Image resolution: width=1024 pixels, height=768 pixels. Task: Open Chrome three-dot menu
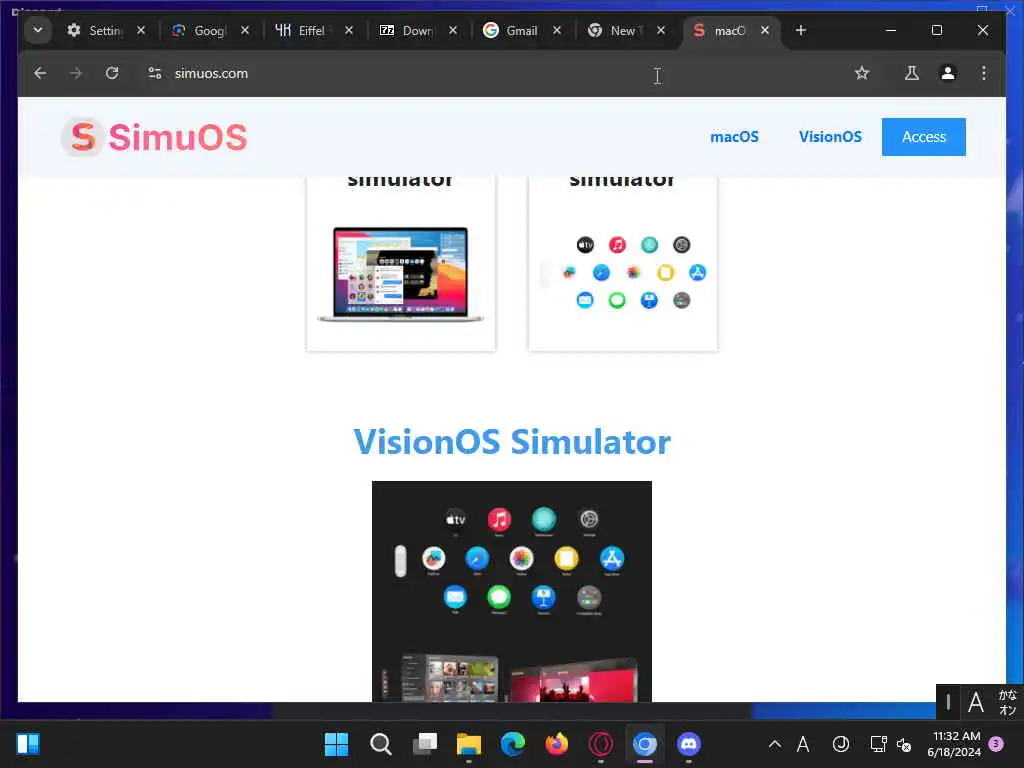984,73
